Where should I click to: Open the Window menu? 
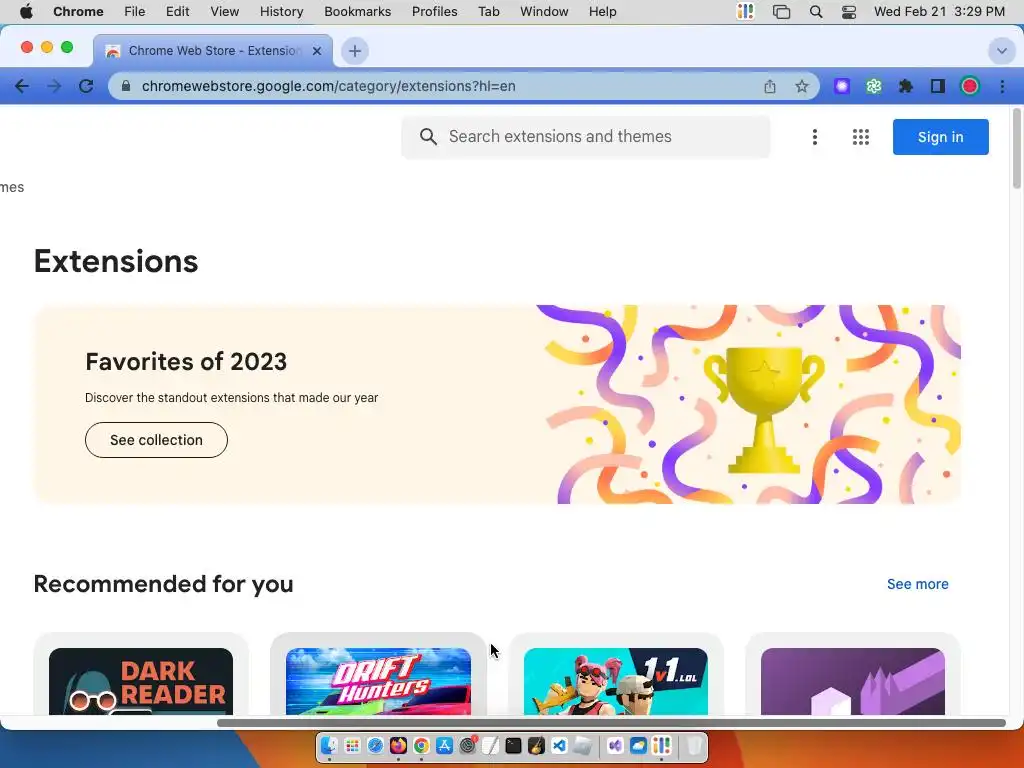point(544,12)
